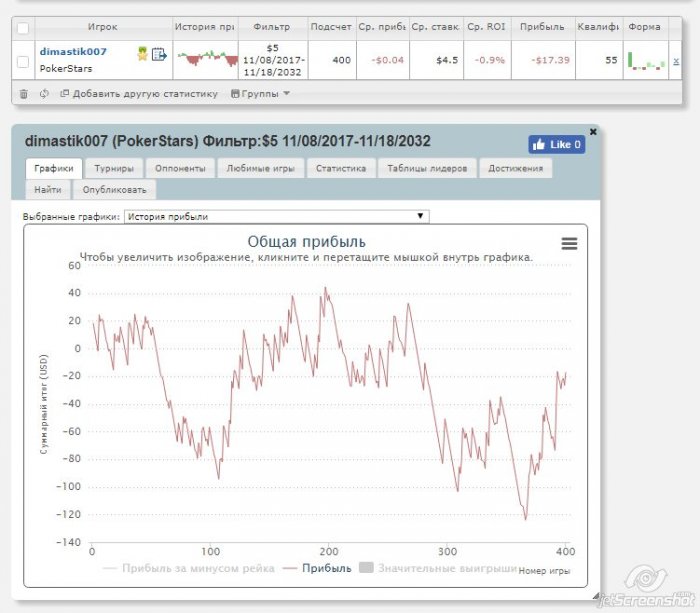This screenshot has width=700, height=613.
Task: Close the dimastik007 details panel
Action: [x=593, y=132]
